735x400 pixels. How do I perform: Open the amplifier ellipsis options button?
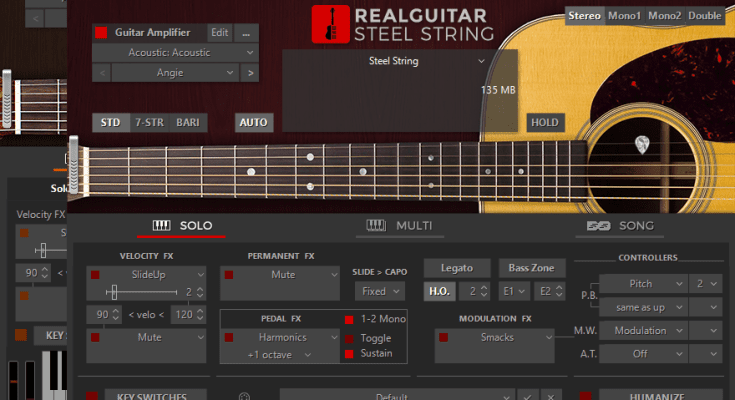246,33
